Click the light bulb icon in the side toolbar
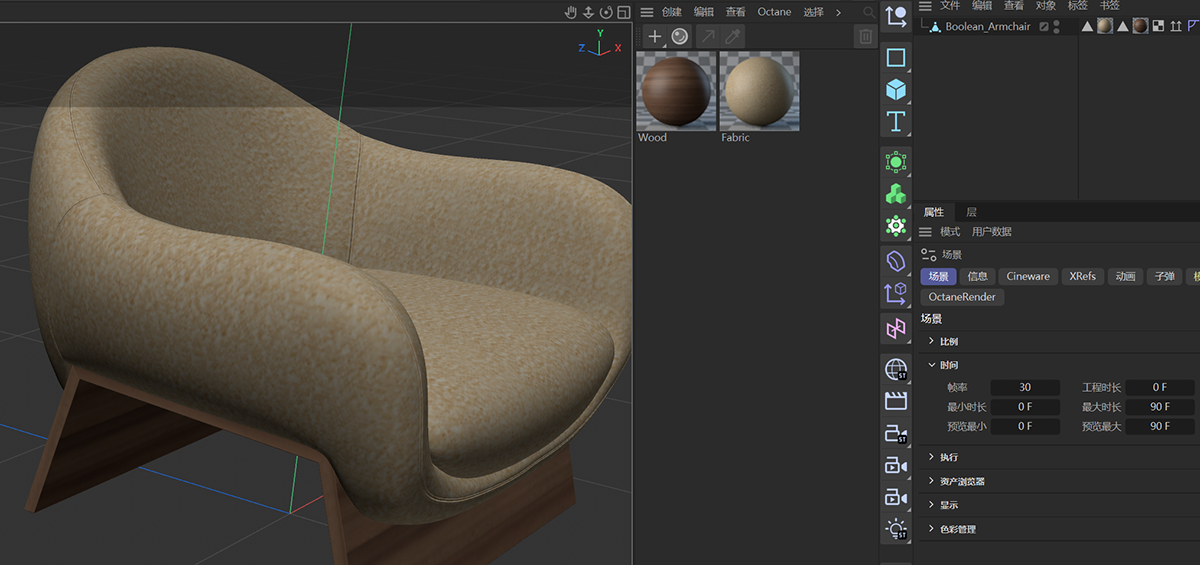Image resolution: width=1200 pixels, height=565 pixels. click(896, 529)
